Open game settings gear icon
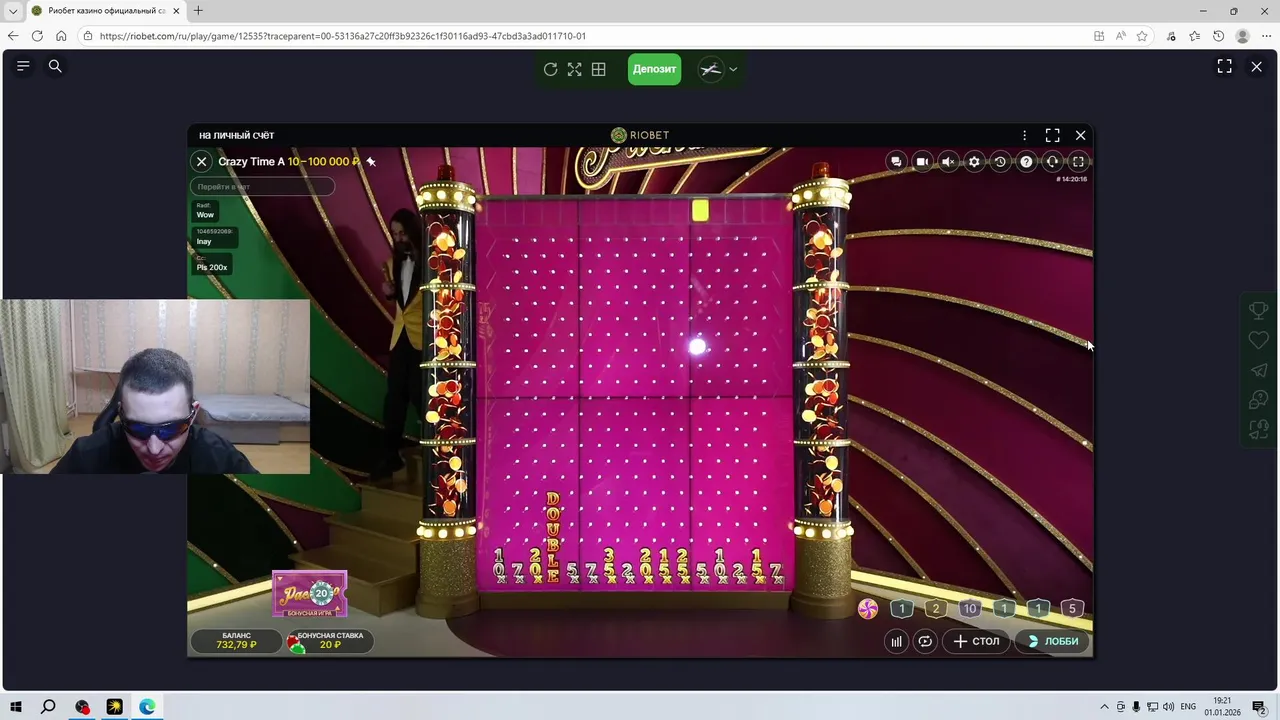The height and width of the screenshot is (720, 1280). [x=974, y=162]
